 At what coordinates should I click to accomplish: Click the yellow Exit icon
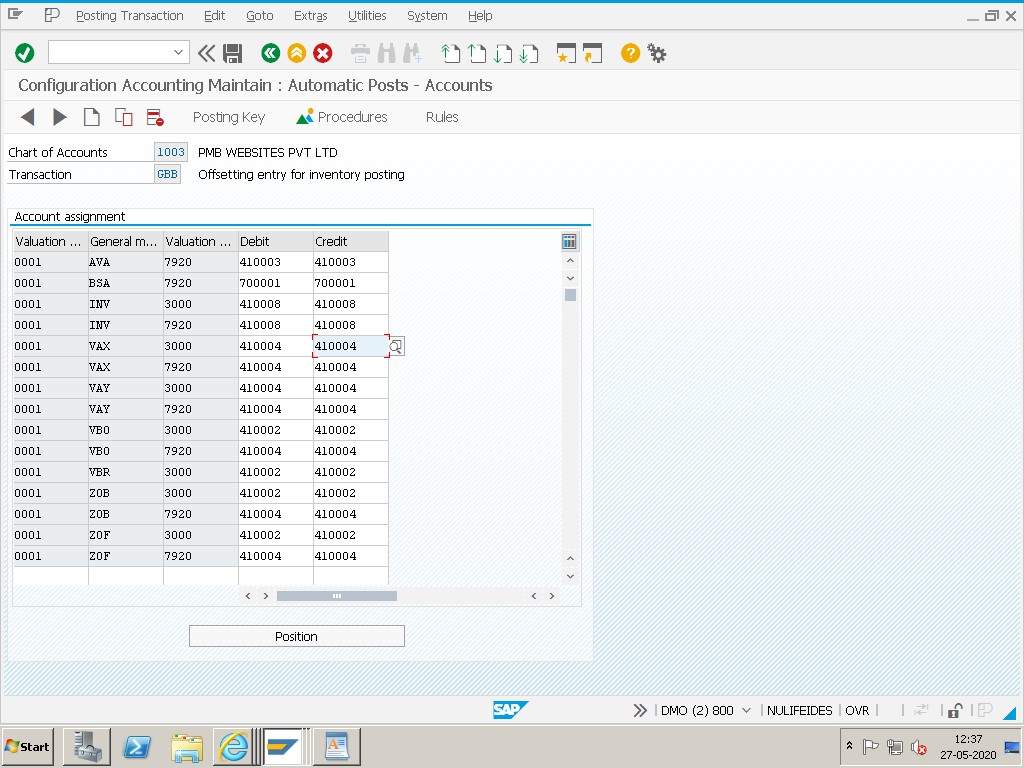(x=296, y=53)
